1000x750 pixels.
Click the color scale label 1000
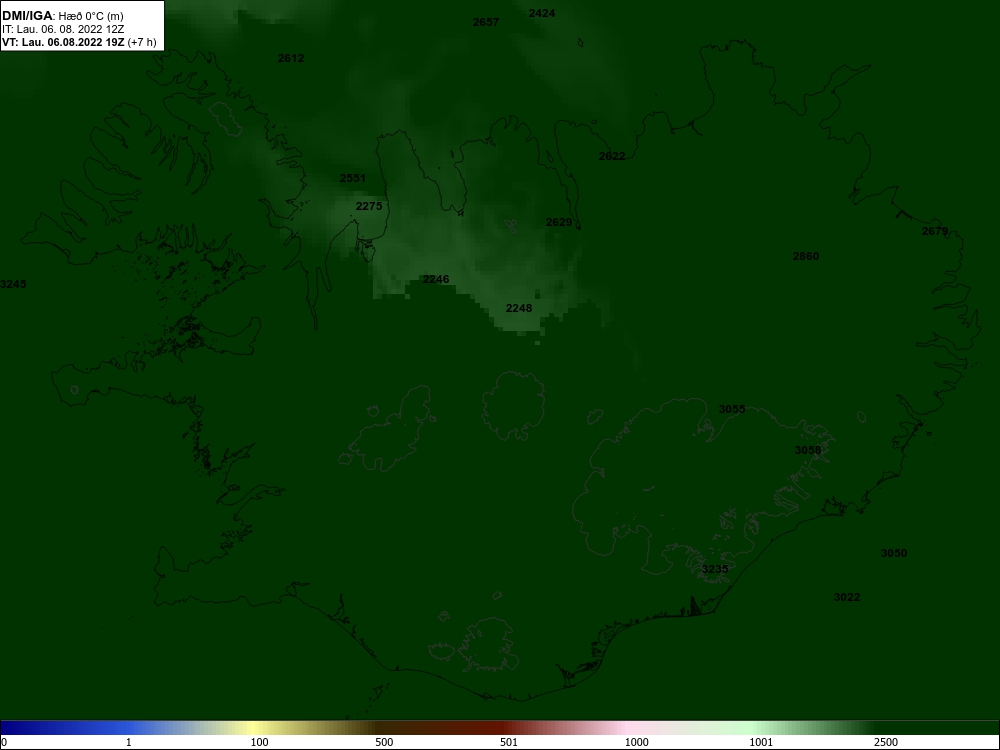636,742
